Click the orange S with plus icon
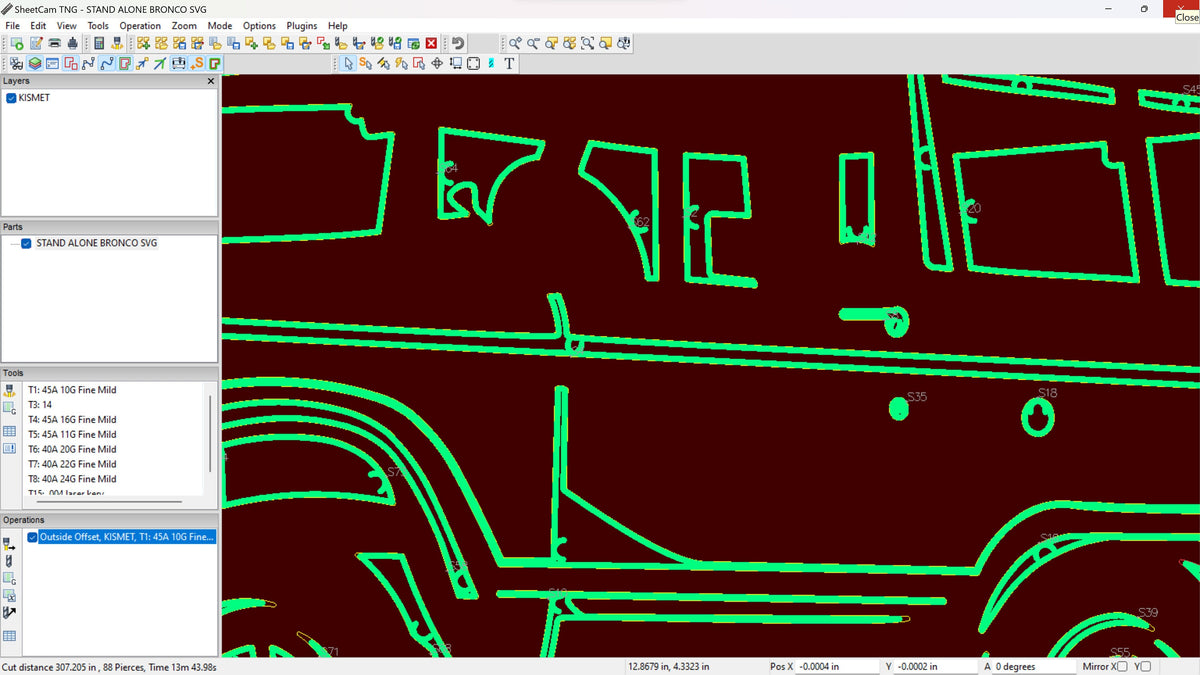 [x=197, y=63]
